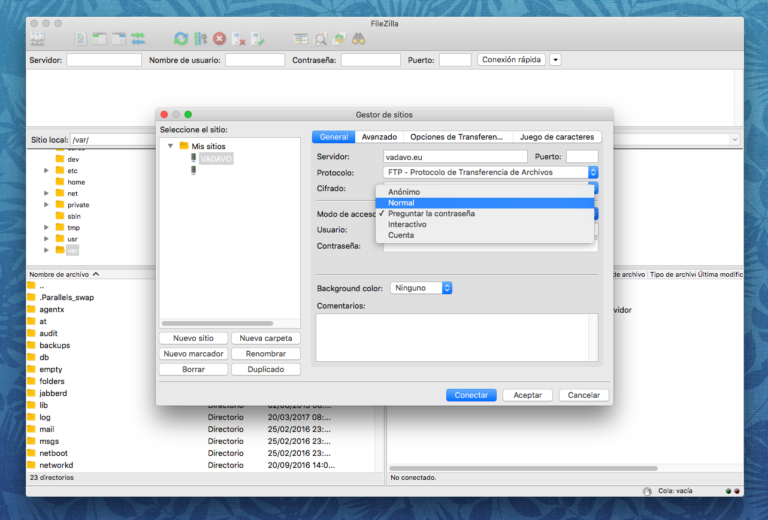This screenshot has width=768, height=520.
Task: Open the Site Manager toolbar icon
Action: point(38,39)
